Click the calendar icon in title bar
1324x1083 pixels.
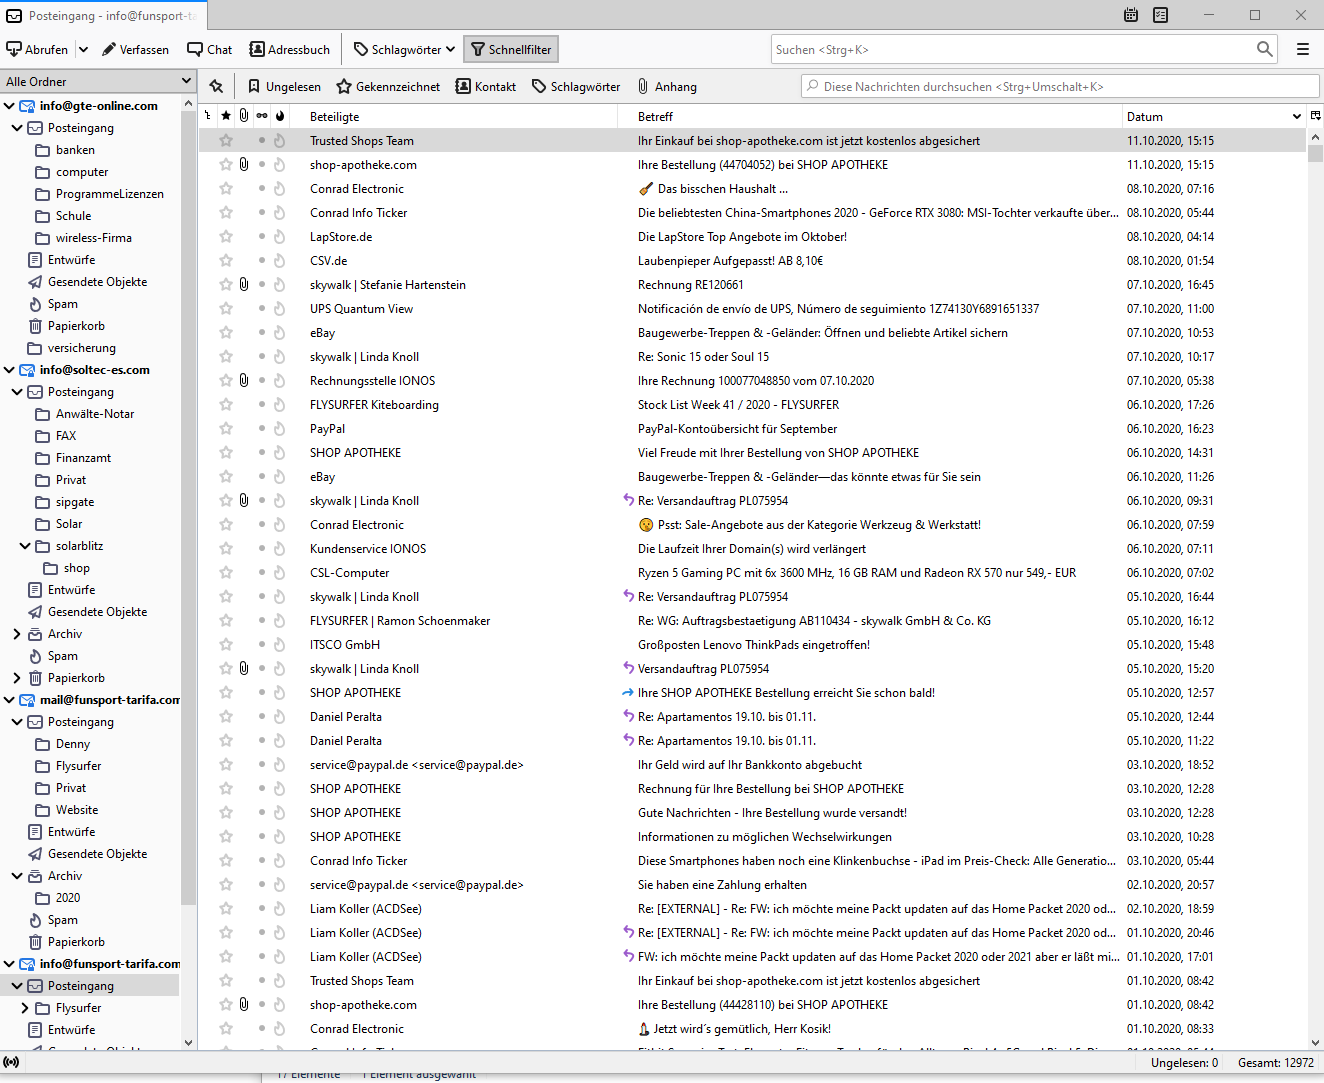(1131, 15)
